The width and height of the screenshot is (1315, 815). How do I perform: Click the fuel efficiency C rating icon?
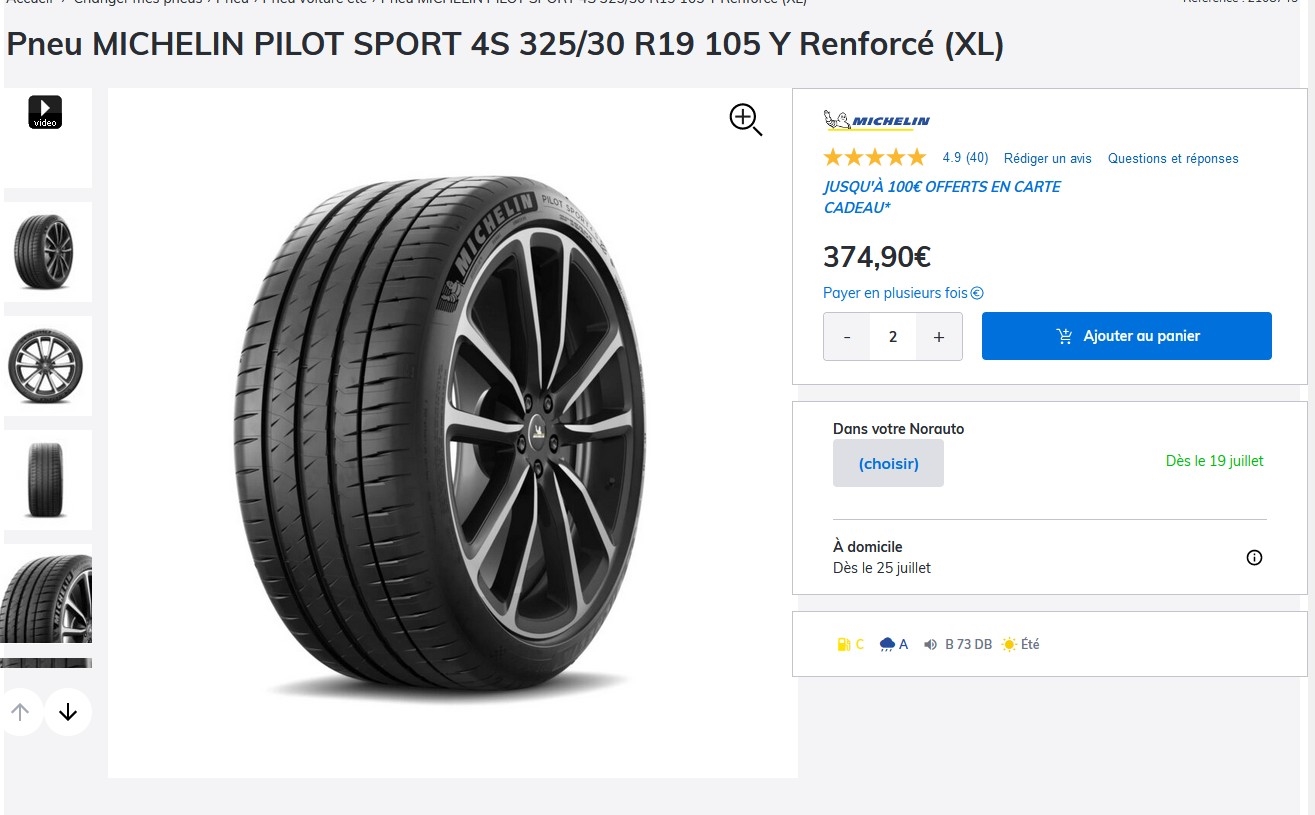coord(843,645)
